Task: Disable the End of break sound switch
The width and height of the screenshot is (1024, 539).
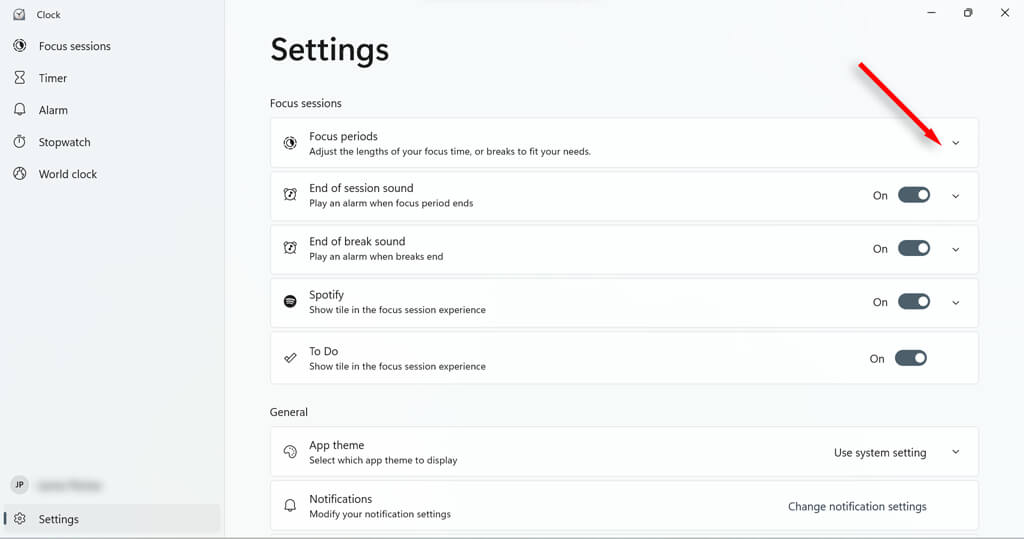Action: [x=914, y=248]
